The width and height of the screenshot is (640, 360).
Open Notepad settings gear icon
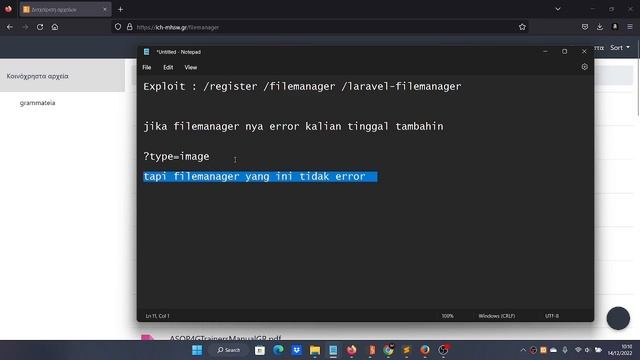pyautogui.click(x=584, y=67)
